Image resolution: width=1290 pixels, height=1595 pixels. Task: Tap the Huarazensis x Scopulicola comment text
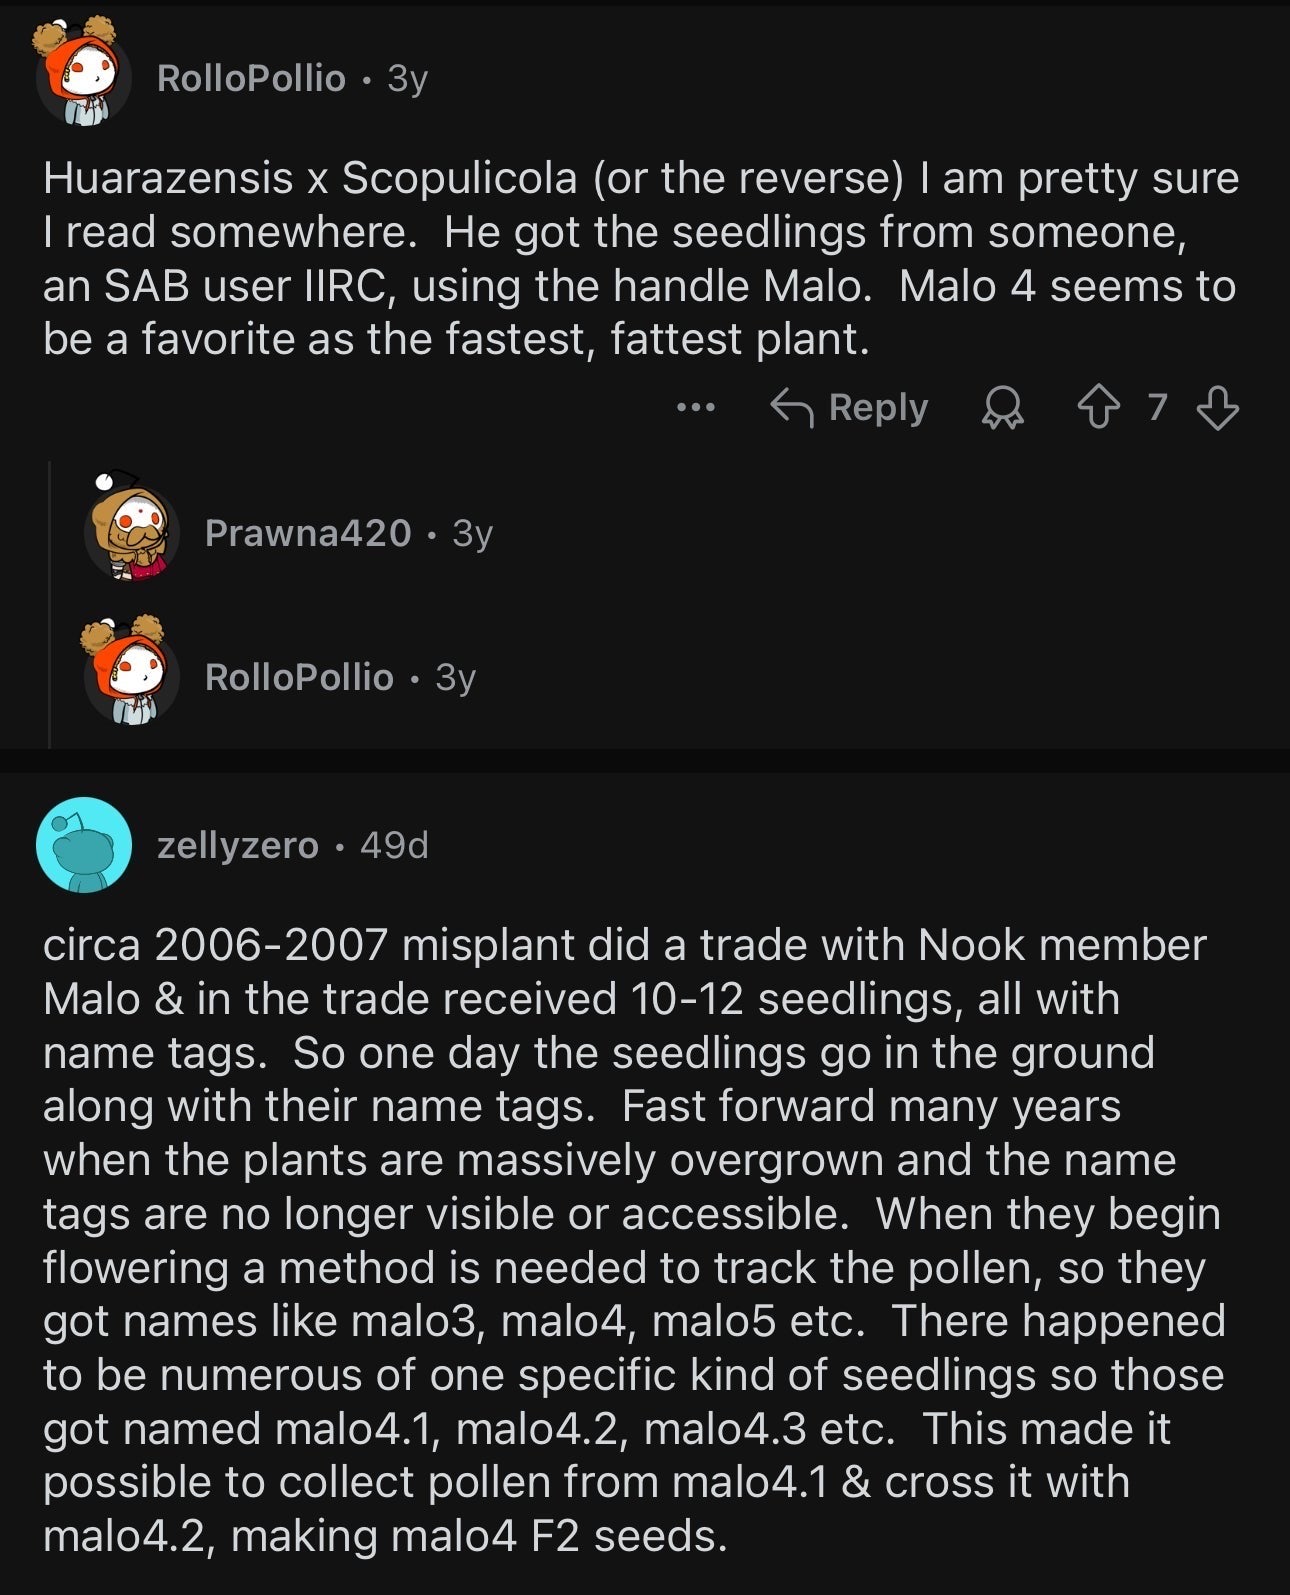pos(640,258)
